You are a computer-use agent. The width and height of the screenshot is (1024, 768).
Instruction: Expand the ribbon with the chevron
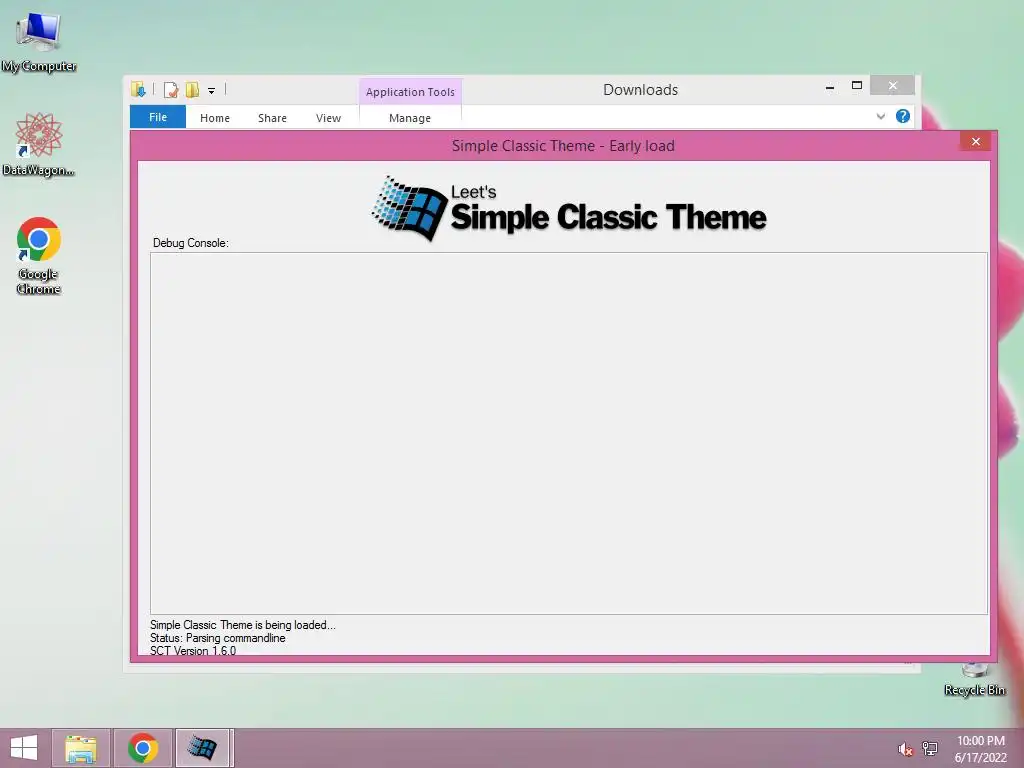880,116
